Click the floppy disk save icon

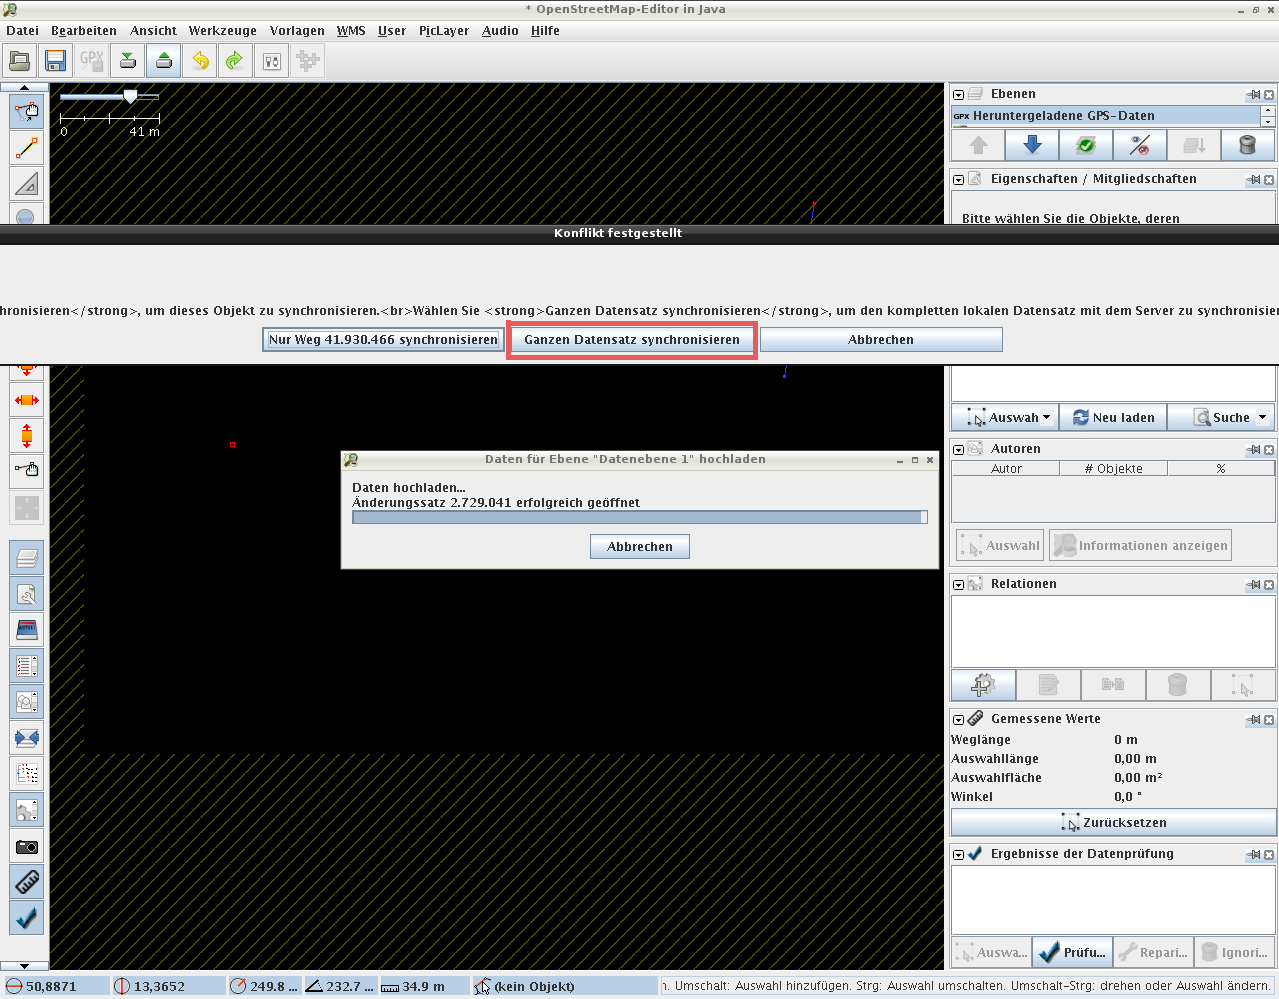coord(56,61)
